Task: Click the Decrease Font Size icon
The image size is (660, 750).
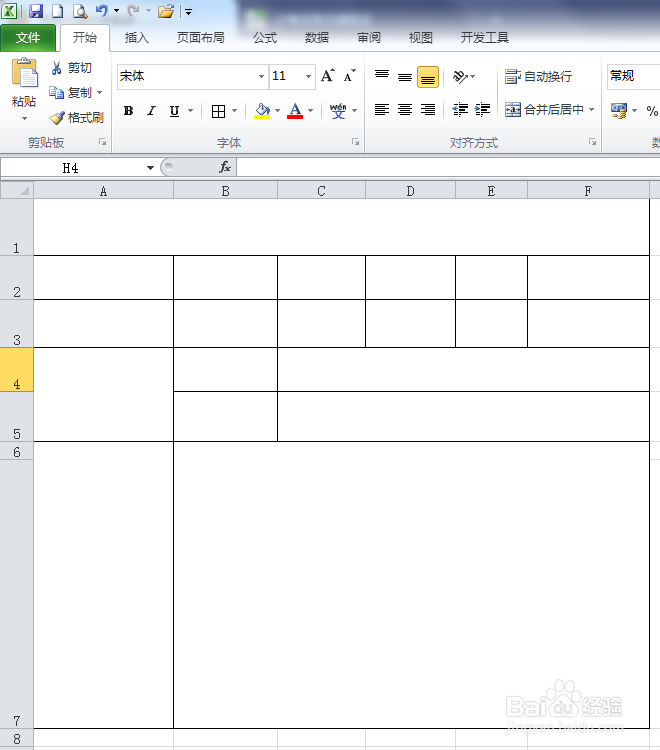Action: pyautogui.click(x=350, y=76)
